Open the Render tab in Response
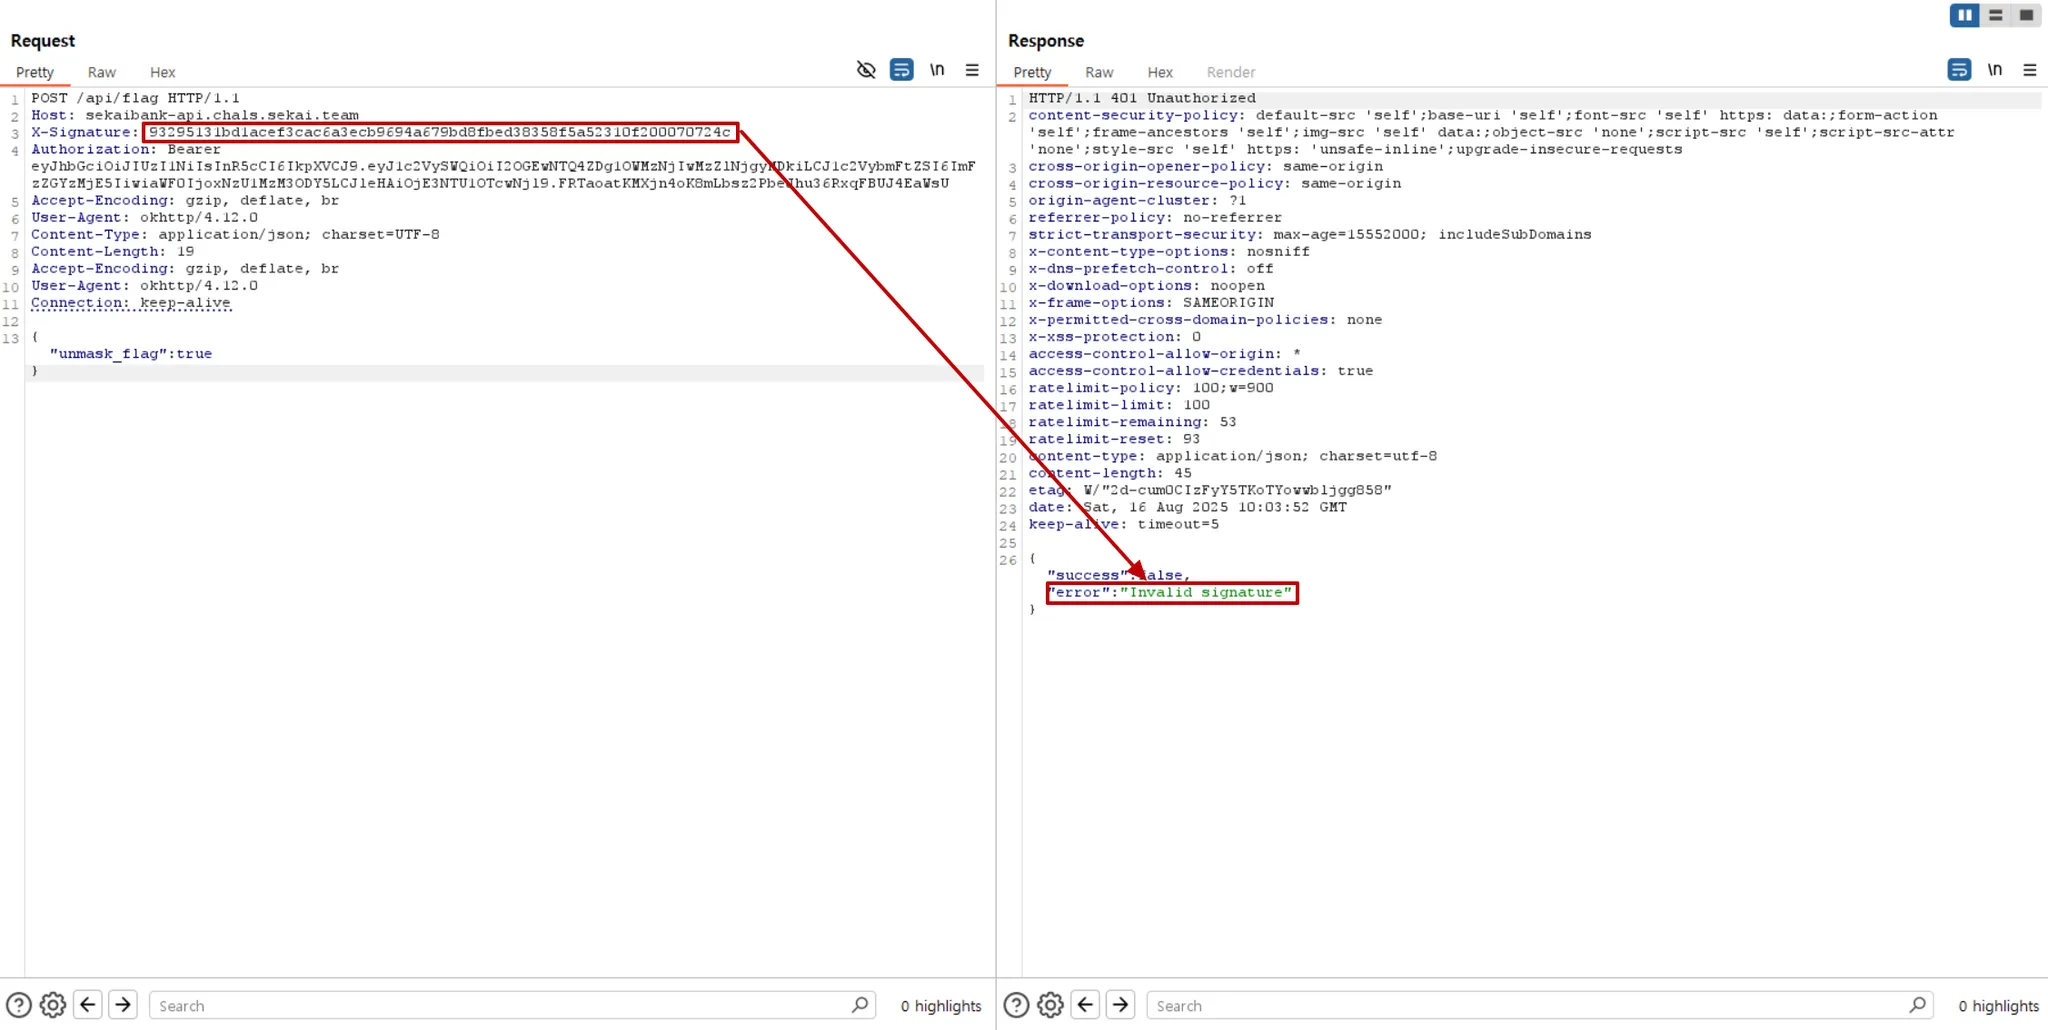2048x1030 pixels. (1230, 72)
